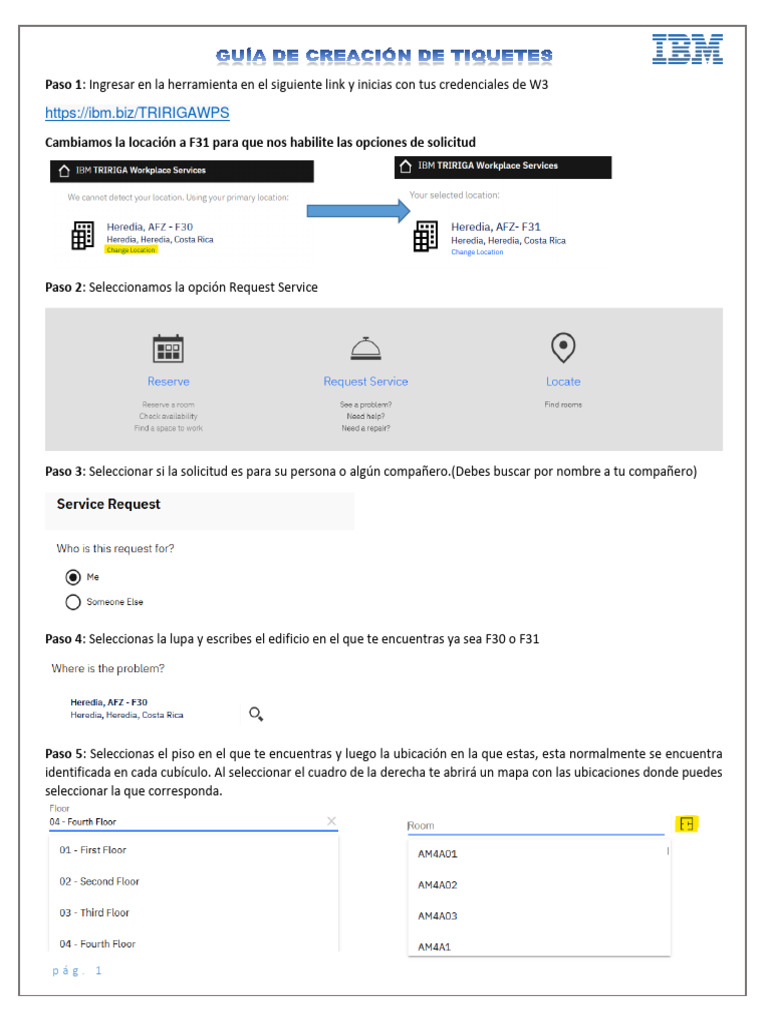Click 'Check availability' text
768x1024 pixels.
(x=168, y=417)
